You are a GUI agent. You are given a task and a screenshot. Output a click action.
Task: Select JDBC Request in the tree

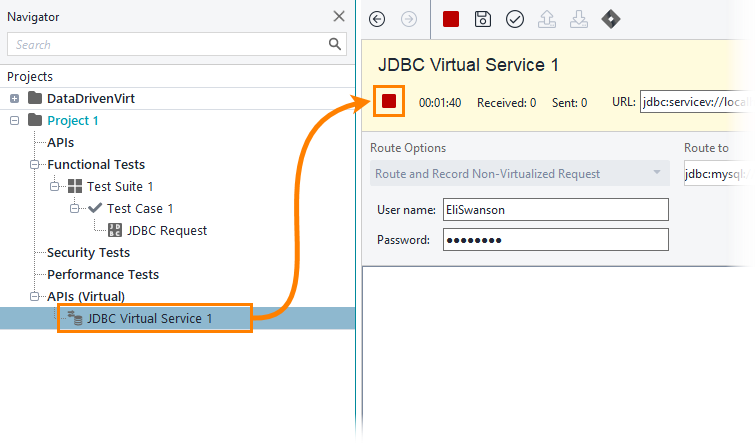tap(167, 230)
